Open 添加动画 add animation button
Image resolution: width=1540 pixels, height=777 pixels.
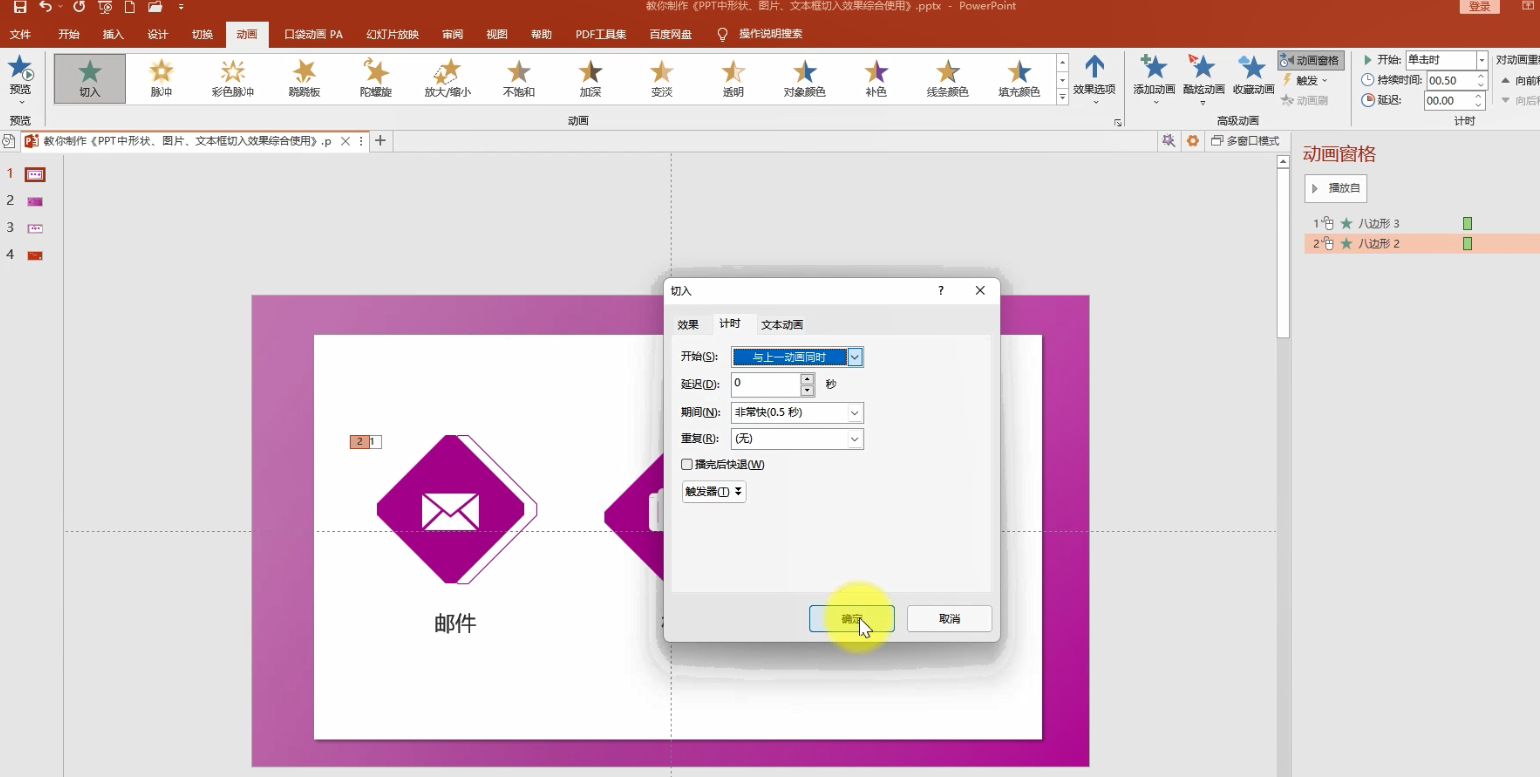coord(1154,78)
